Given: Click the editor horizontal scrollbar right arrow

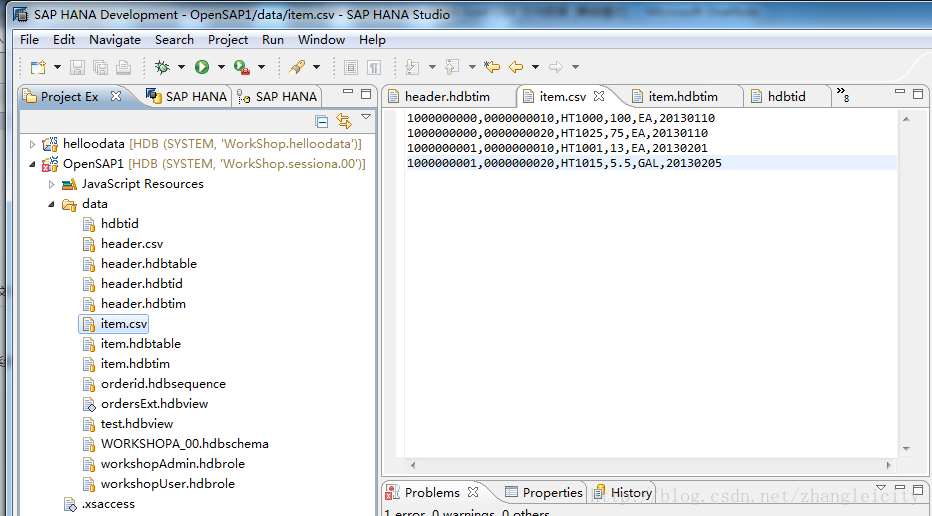Looking at the screenshot, I should coord(889,465).
